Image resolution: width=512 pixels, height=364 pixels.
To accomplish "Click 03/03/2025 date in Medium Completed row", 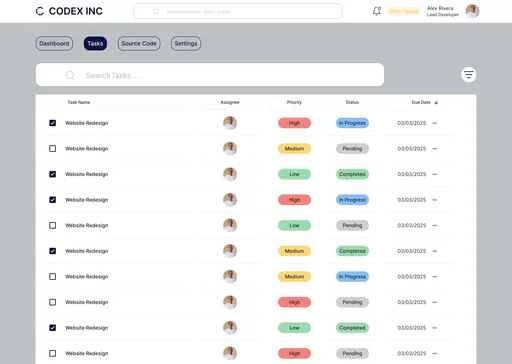I will click(412, 251).
